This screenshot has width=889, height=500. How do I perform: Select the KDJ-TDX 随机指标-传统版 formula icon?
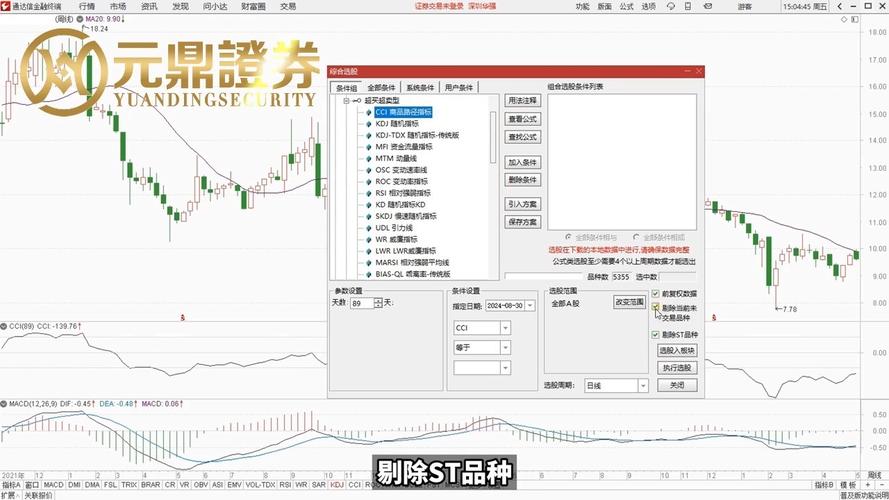coord(369,135)
